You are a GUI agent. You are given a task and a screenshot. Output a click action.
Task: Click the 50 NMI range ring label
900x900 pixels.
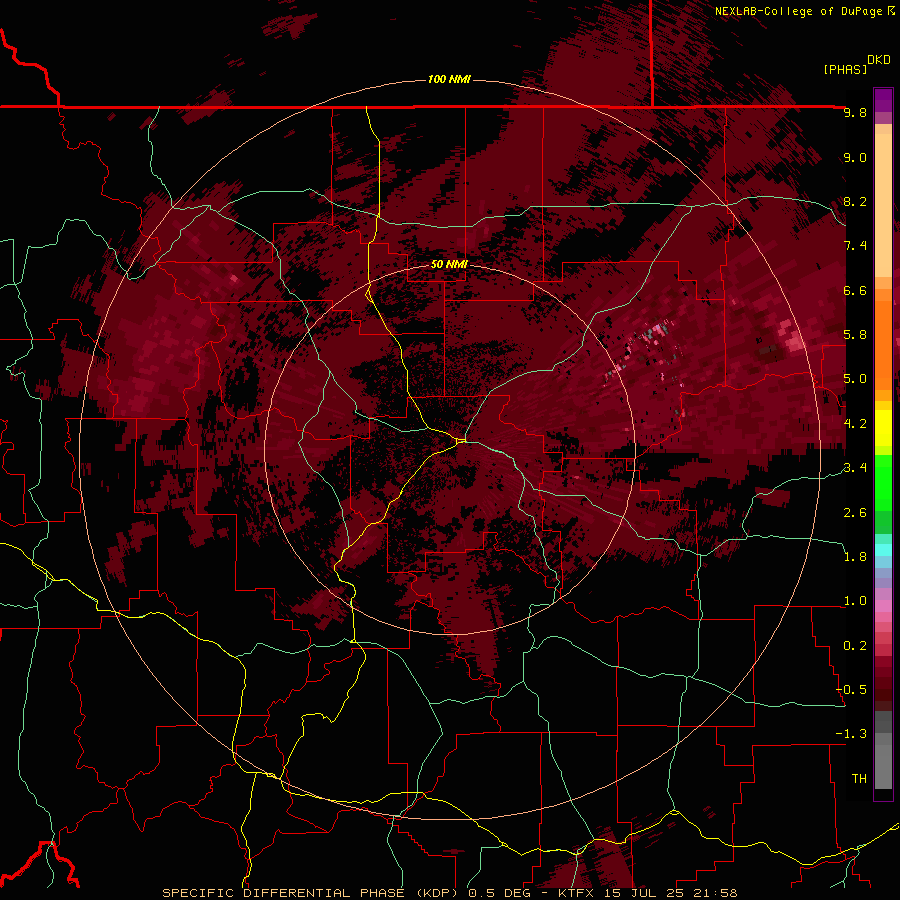coord(449,265)
